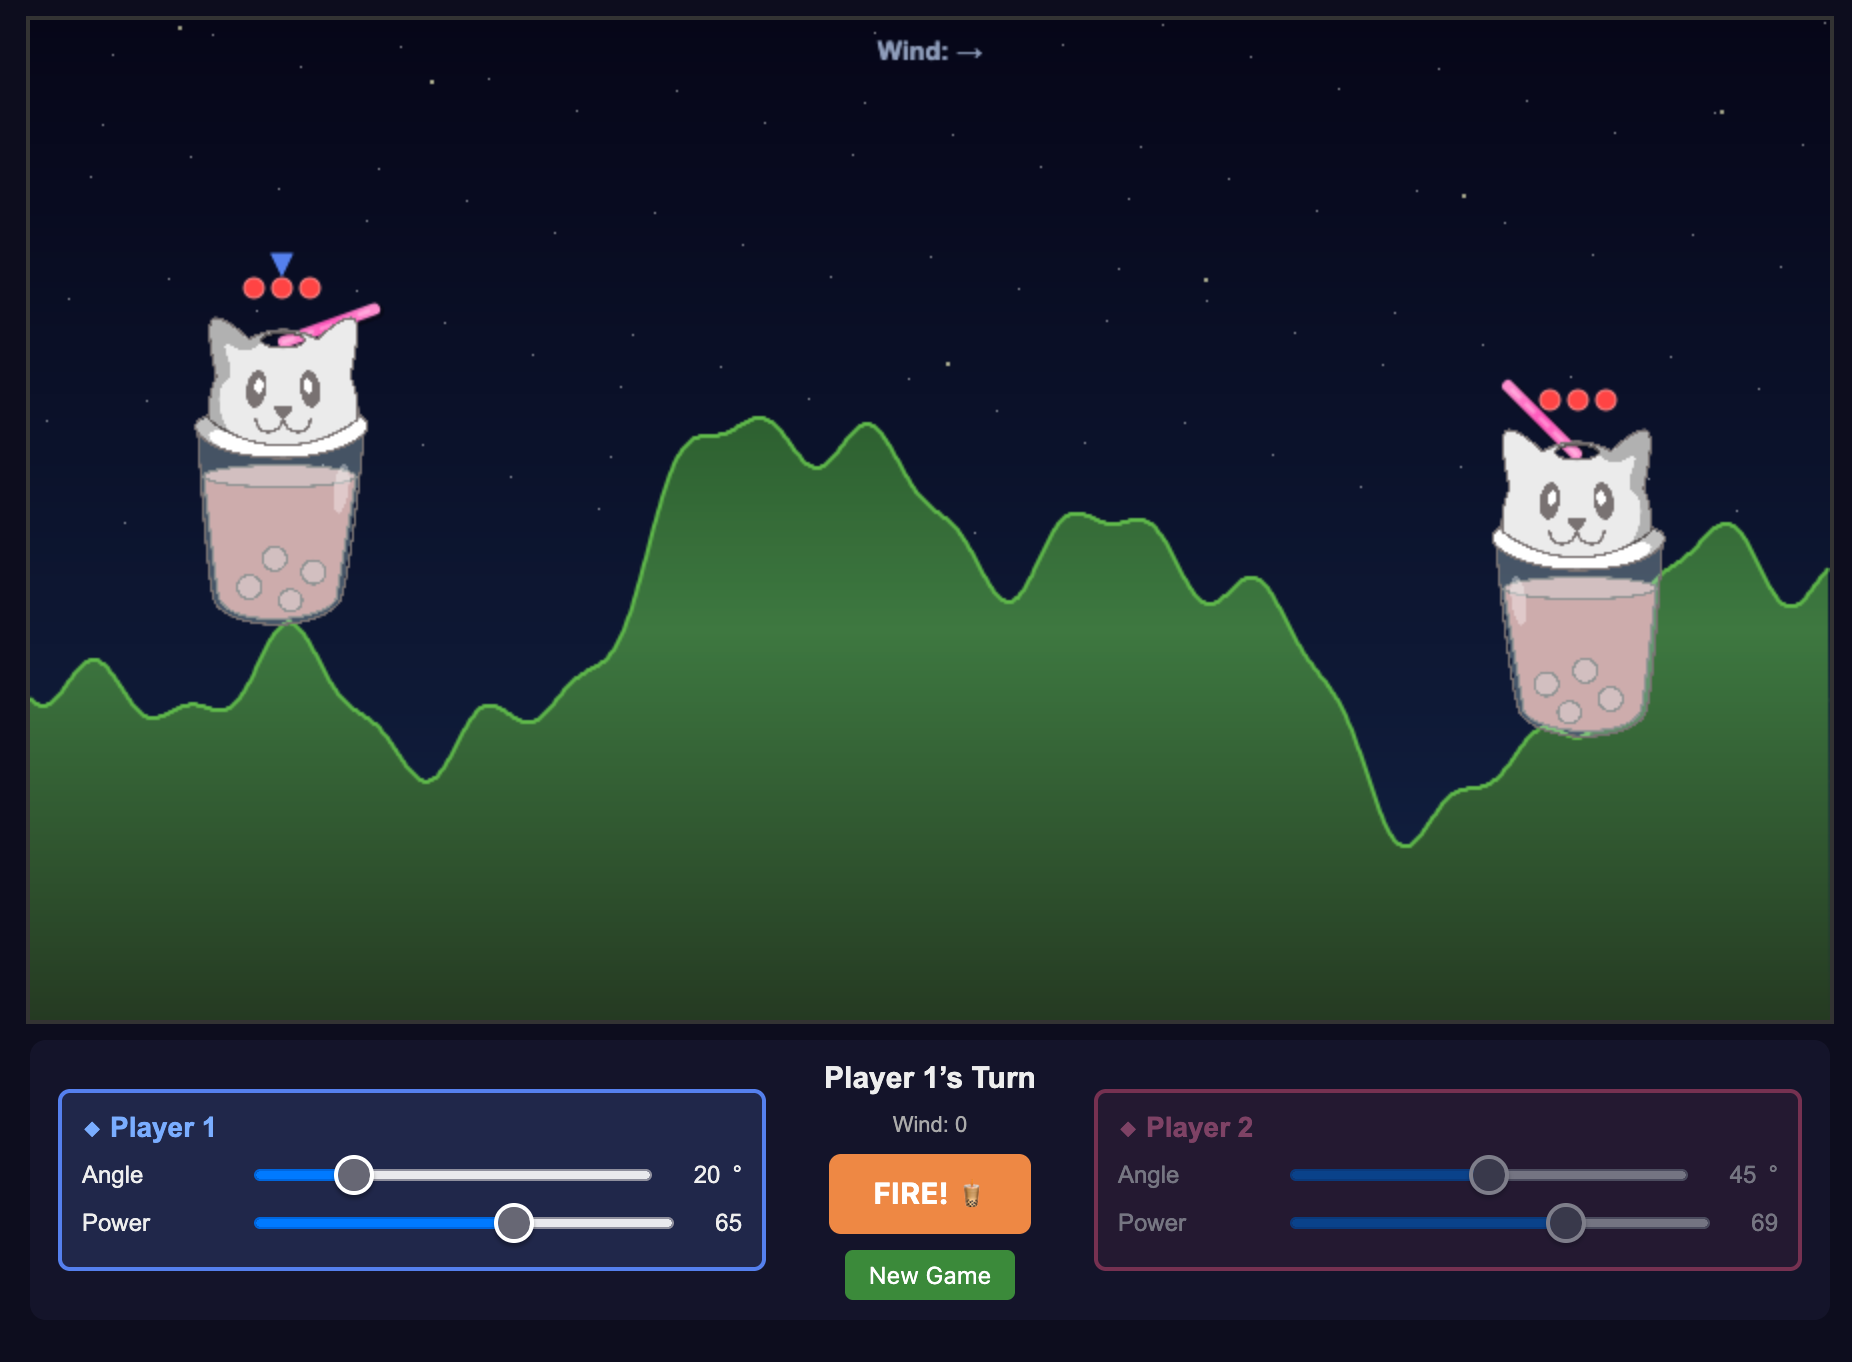Click Player 2's Power slider handle
The width and height of the screenshot is (1852, 1362).
[x=1567, y=1223]
